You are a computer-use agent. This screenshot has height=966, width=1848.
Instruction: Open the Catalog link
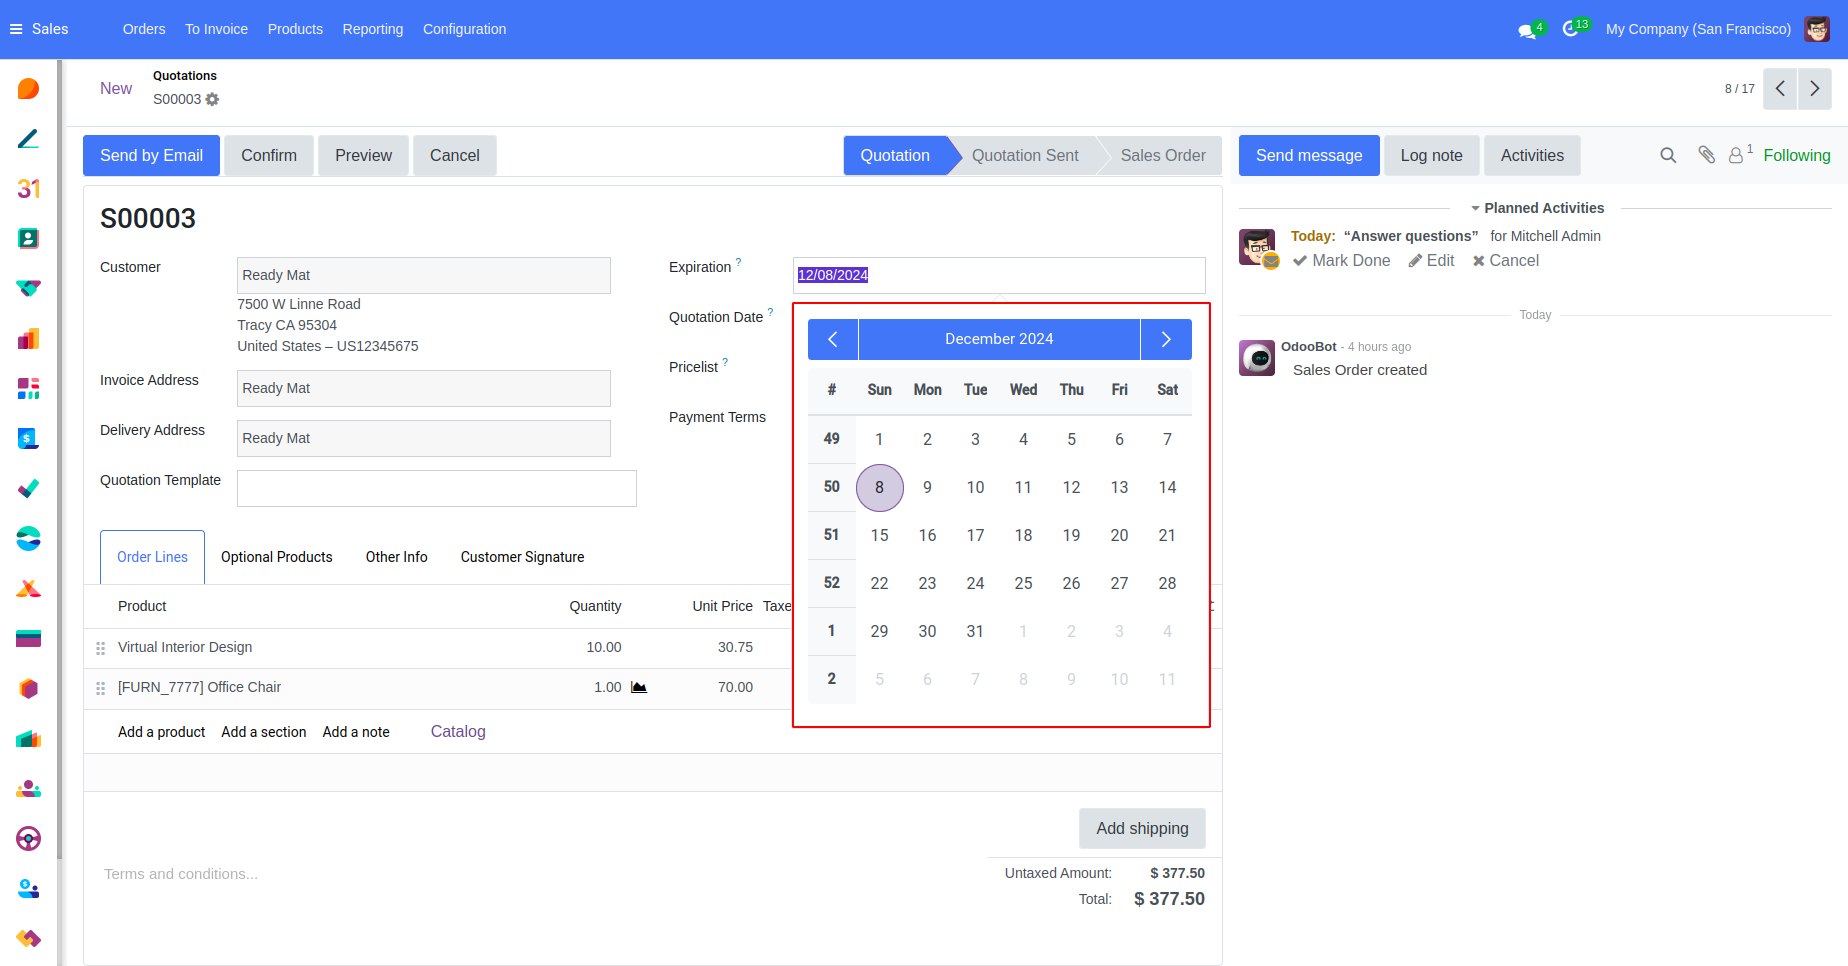[x=458, y=732]
